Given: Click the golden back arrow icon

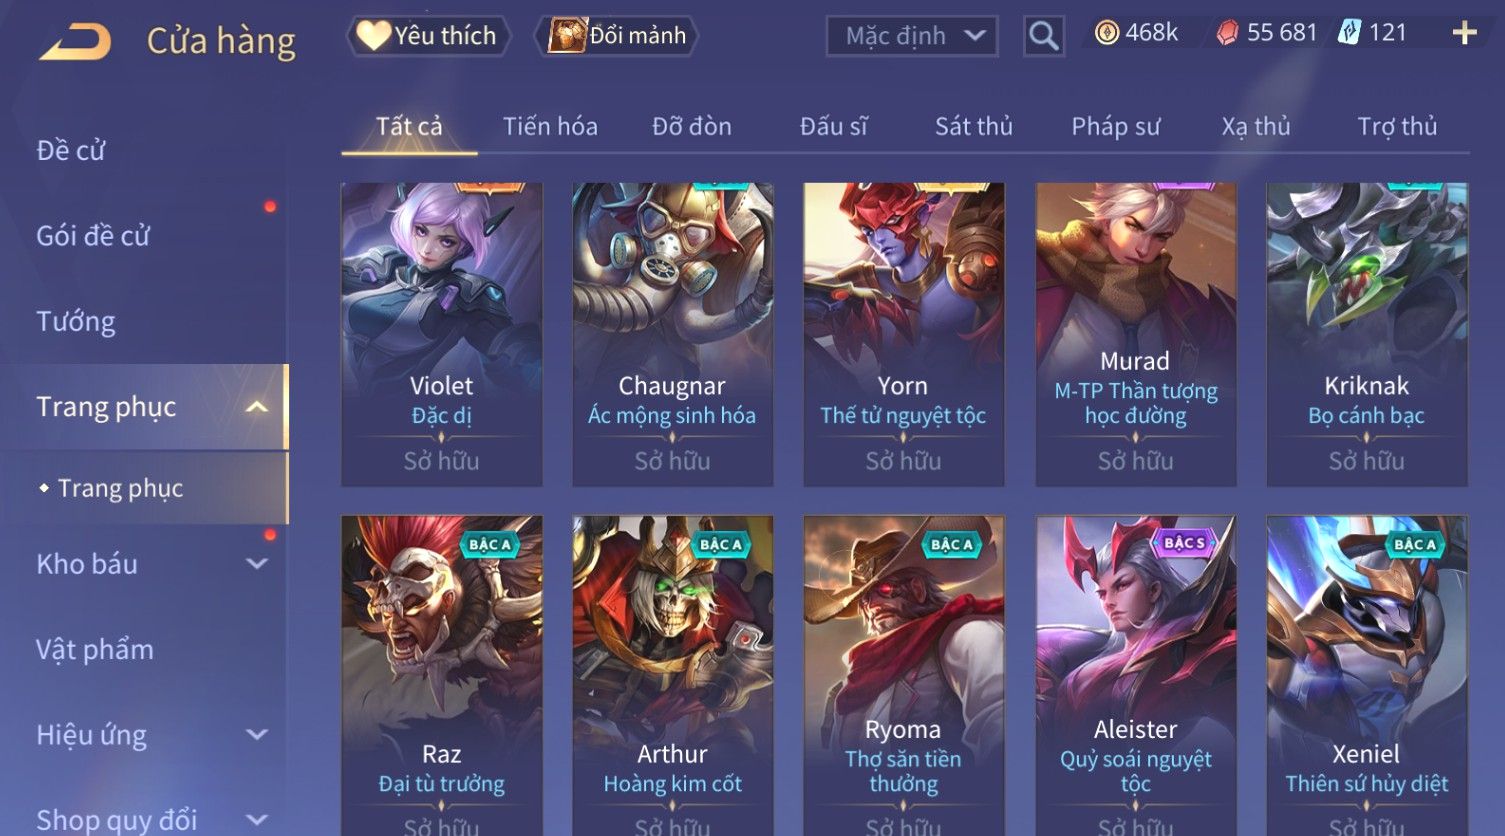Looking at the screenshot, I should click(75, 42).
